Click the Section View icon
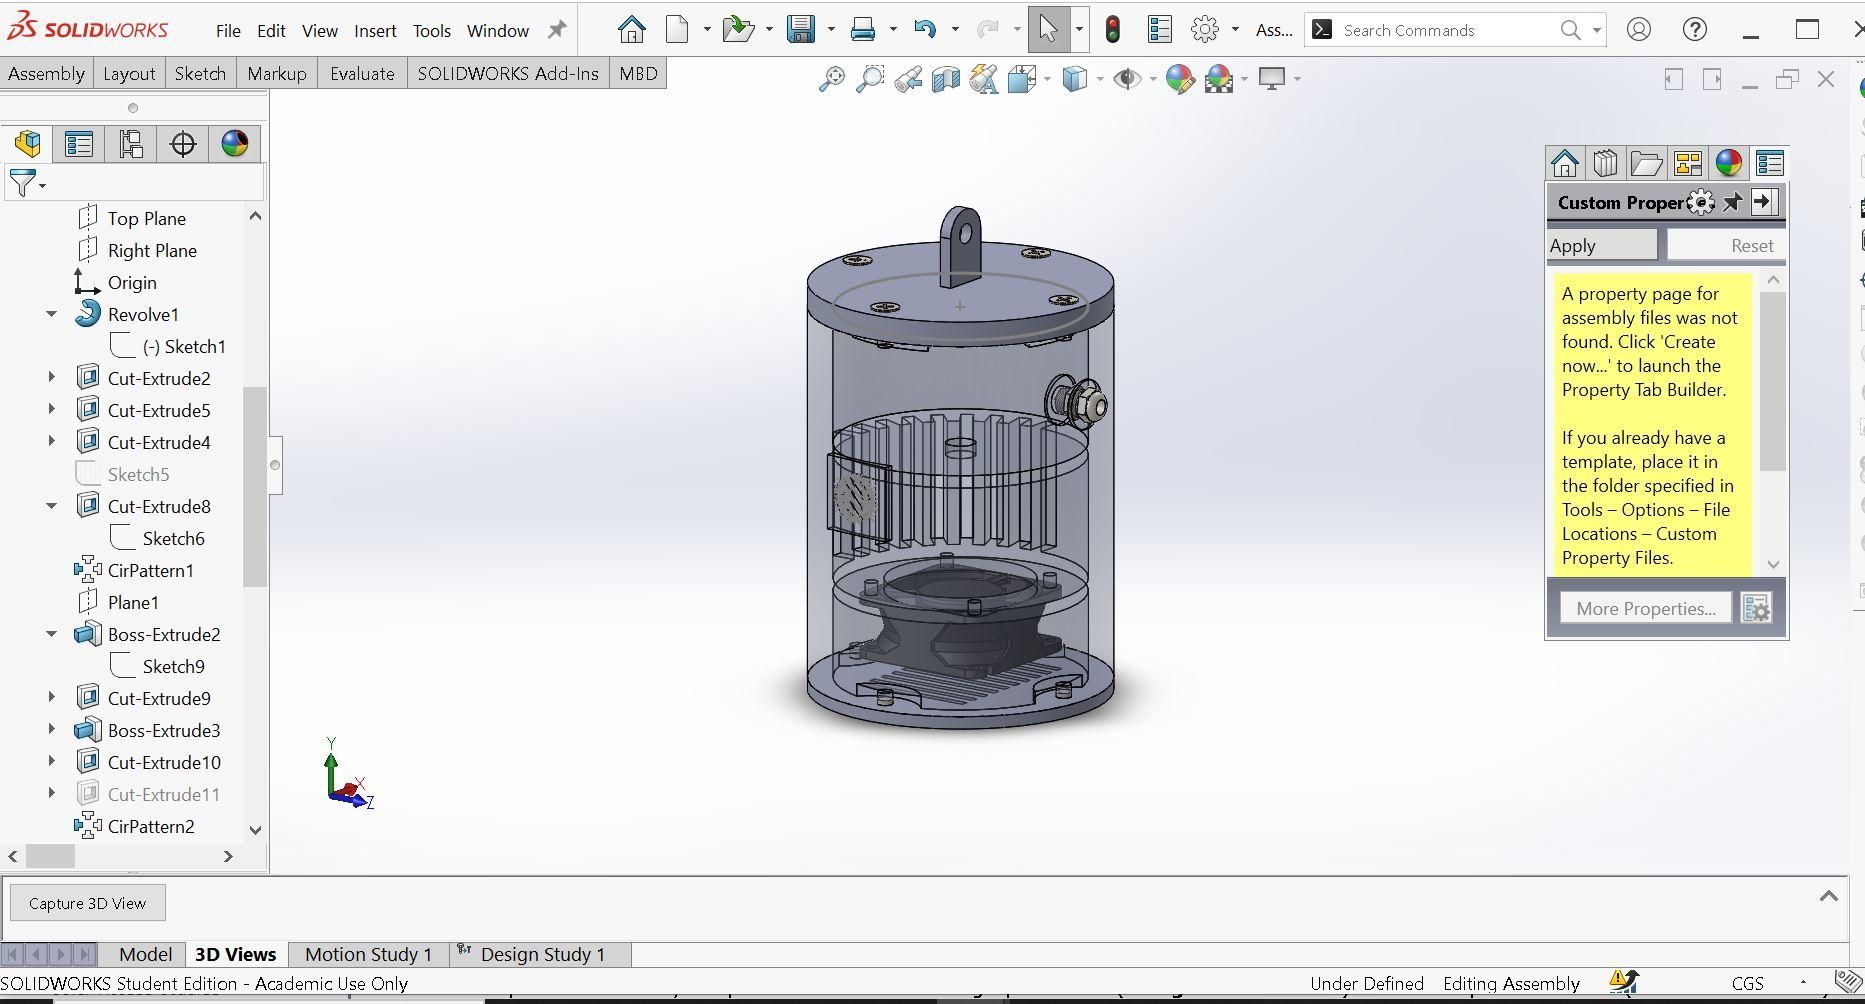The image size is (1865, 1004). 945,79
